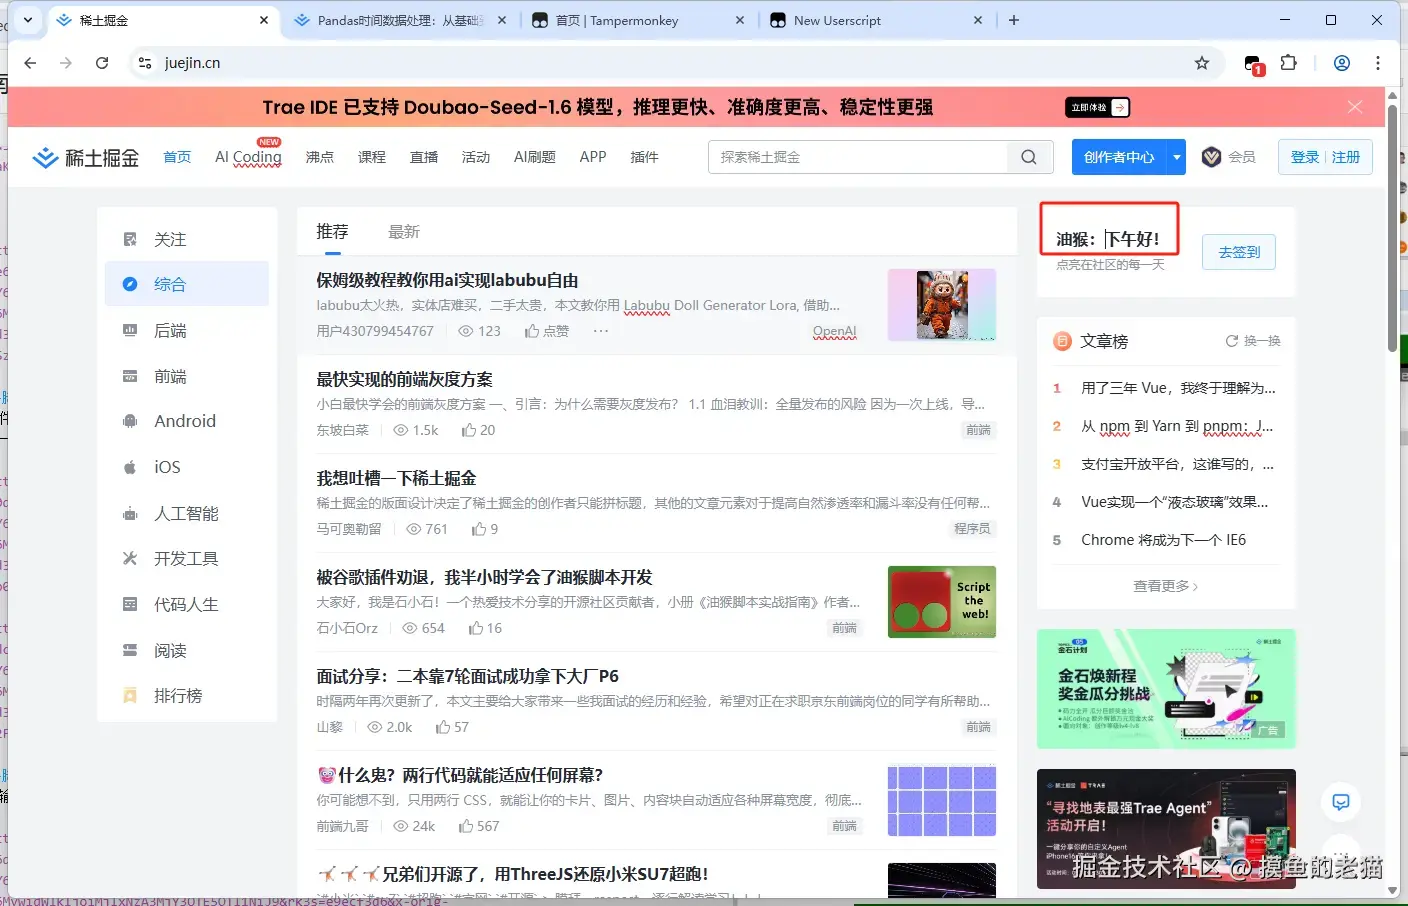Select iOS category in sidebar
The image size is (1408, 906).
click(187, 467)
